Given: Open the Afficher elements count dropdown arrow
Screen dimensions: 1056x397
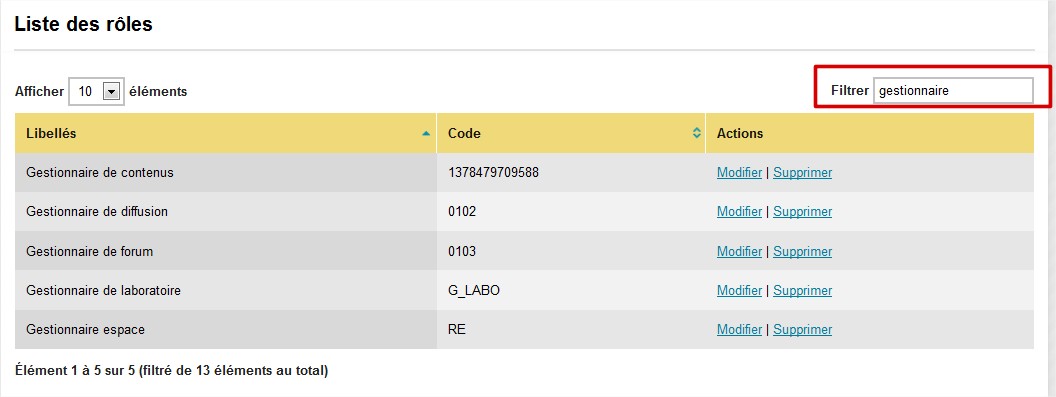Looking at the screenshot, I should click(112, 91).
